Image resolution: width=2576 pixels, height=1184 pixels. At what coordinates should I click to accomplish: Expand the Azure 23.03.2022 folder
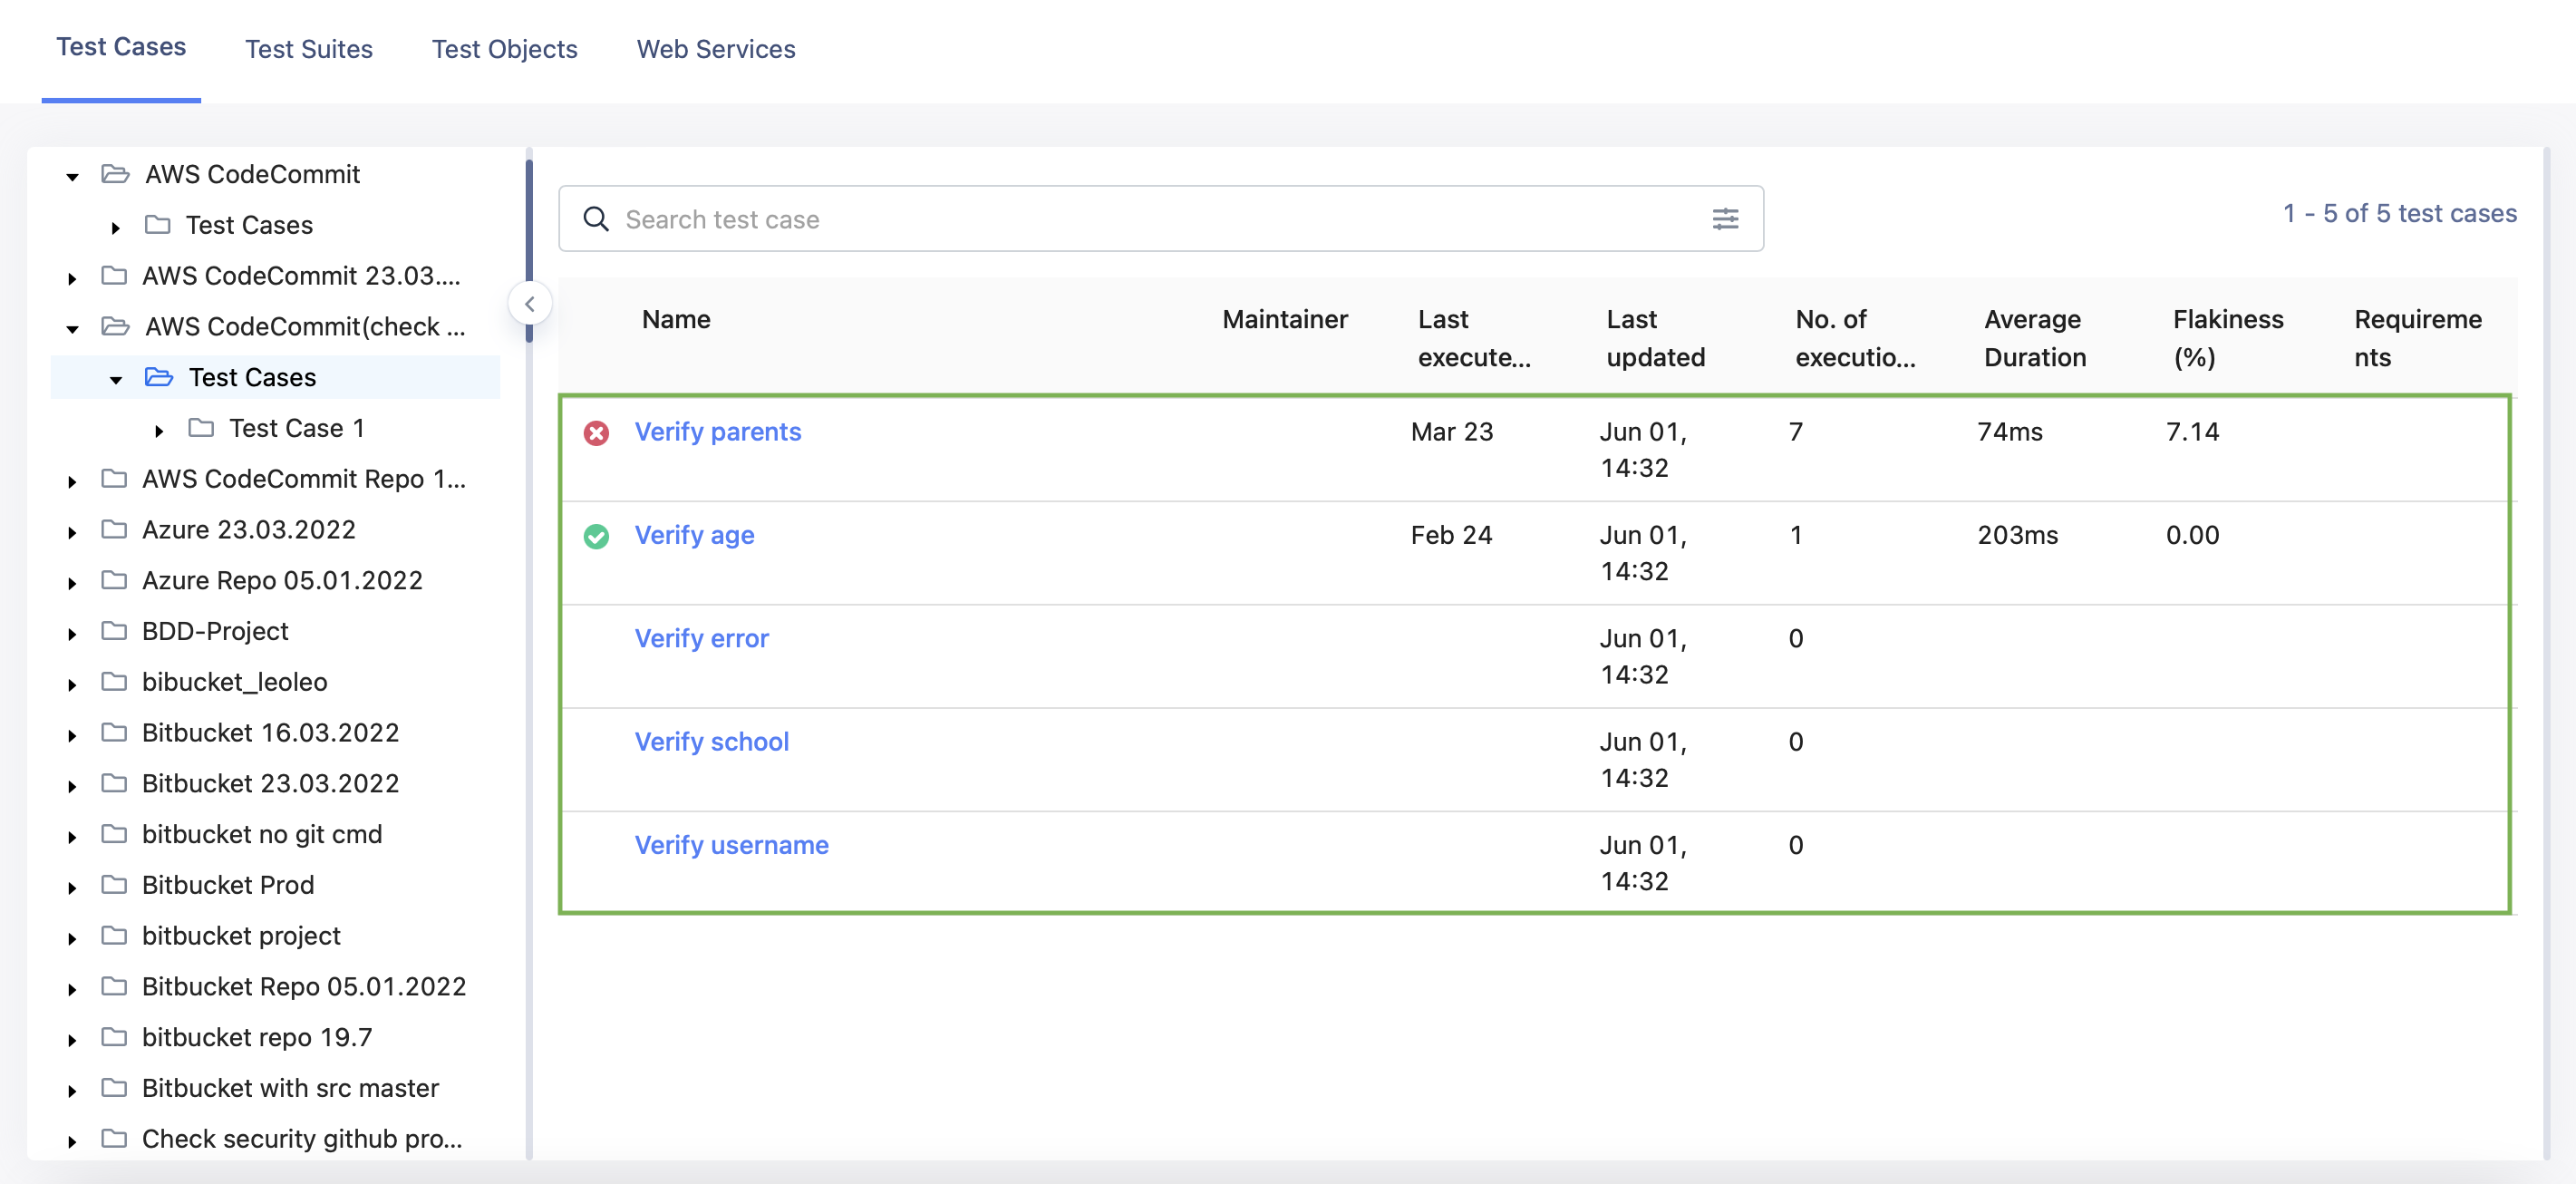pos(71,531)
